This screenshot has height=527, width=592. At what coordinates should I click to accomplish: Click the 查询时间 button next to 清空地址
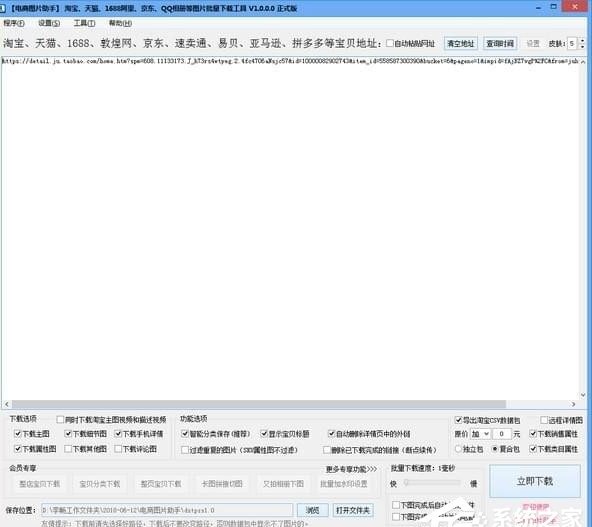coord(500,43)
